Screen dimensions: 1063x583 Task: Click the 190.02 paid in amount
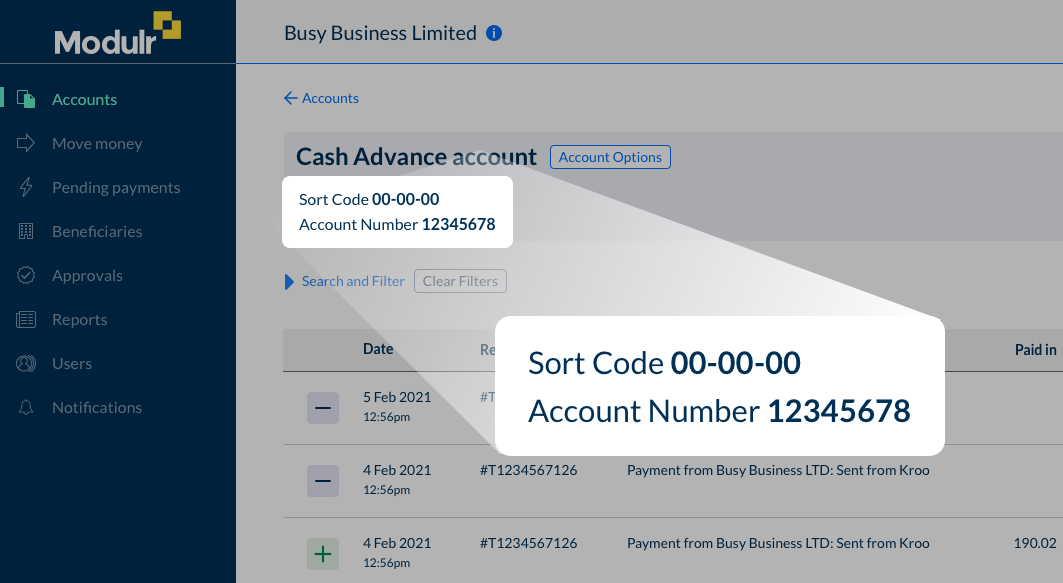point(1035,543)
